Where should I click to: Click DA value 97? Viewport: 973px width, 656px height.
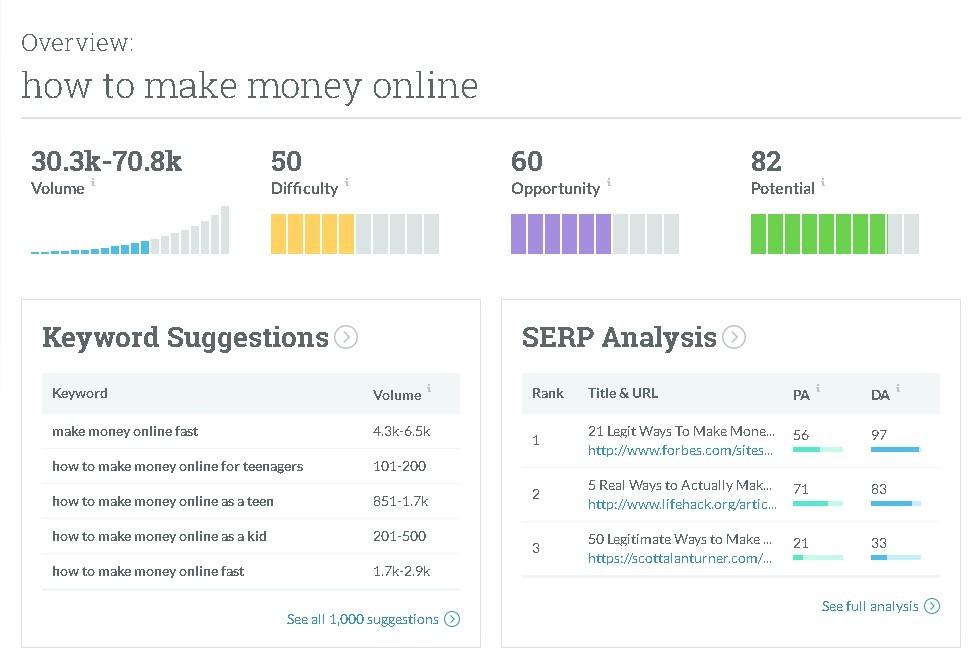click(x=879, y=435)
